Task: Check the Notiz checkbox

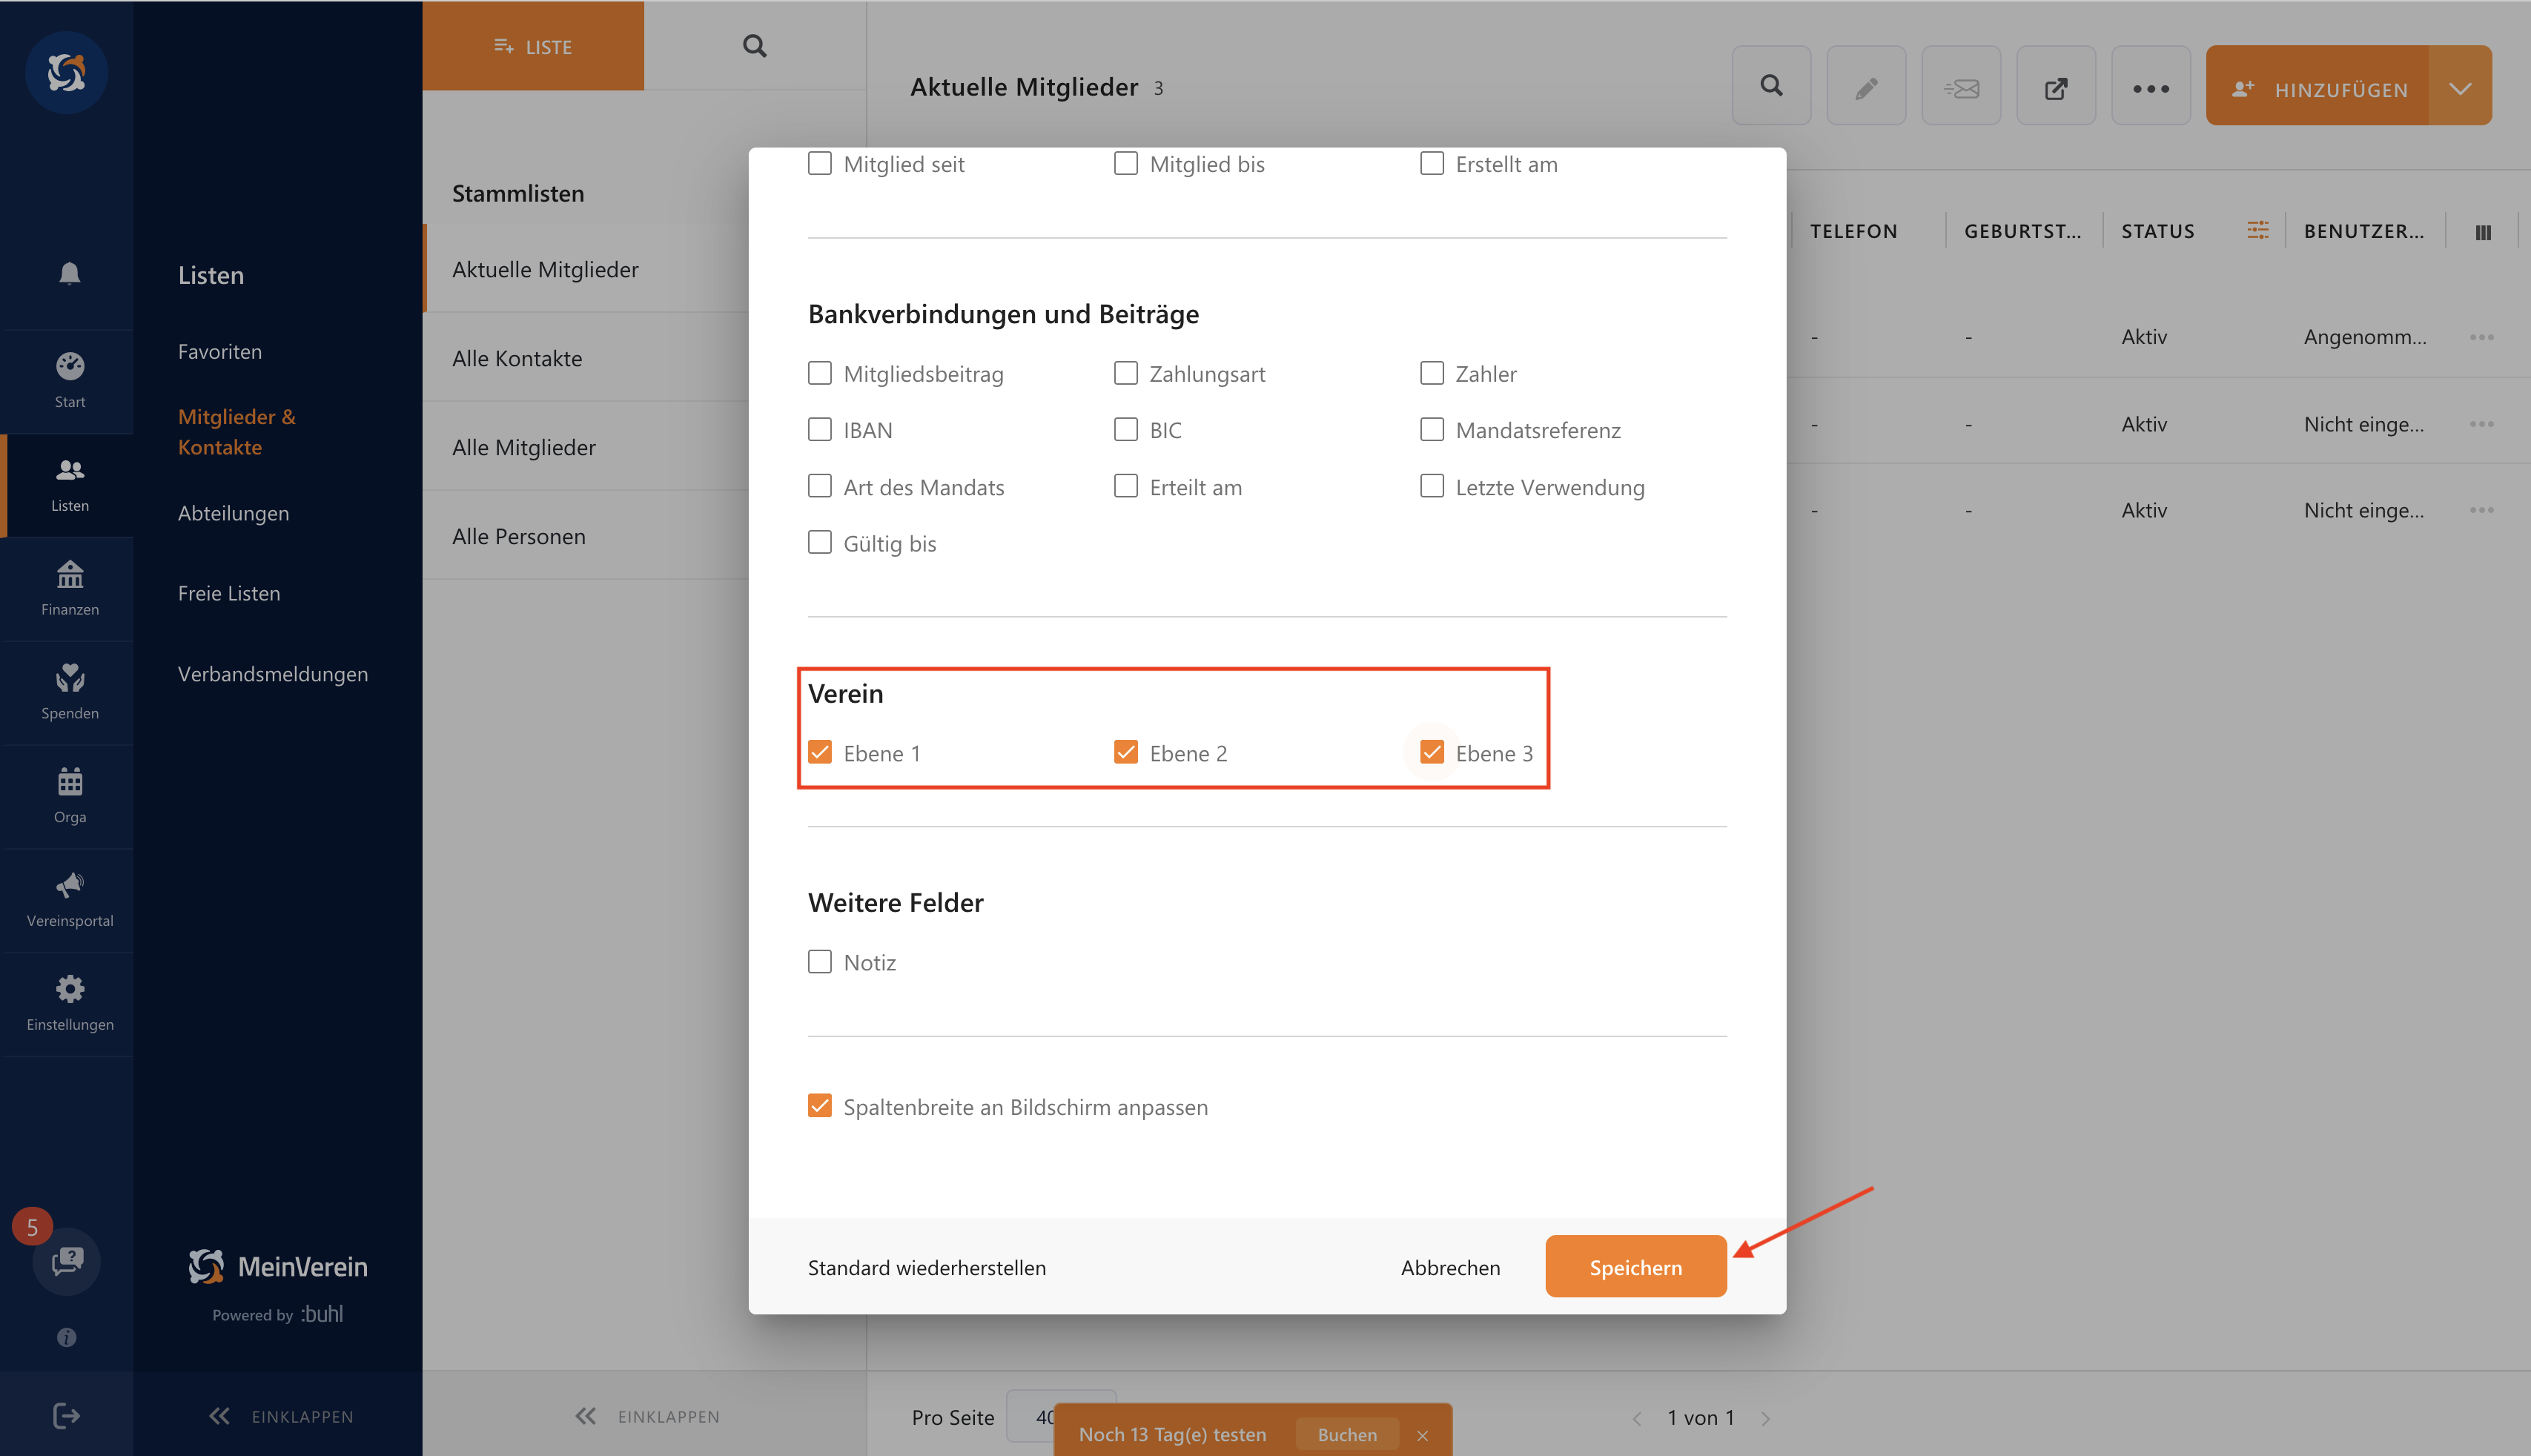Action: point(819,962)
